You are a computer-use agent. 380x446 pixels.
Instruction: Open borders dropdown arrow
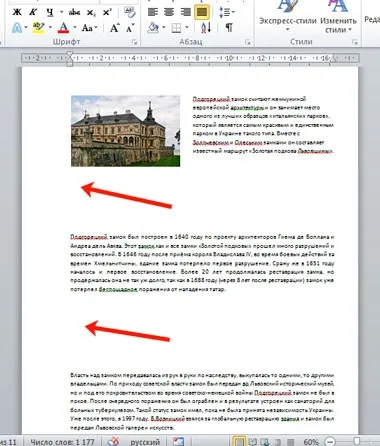coord(187,28)
